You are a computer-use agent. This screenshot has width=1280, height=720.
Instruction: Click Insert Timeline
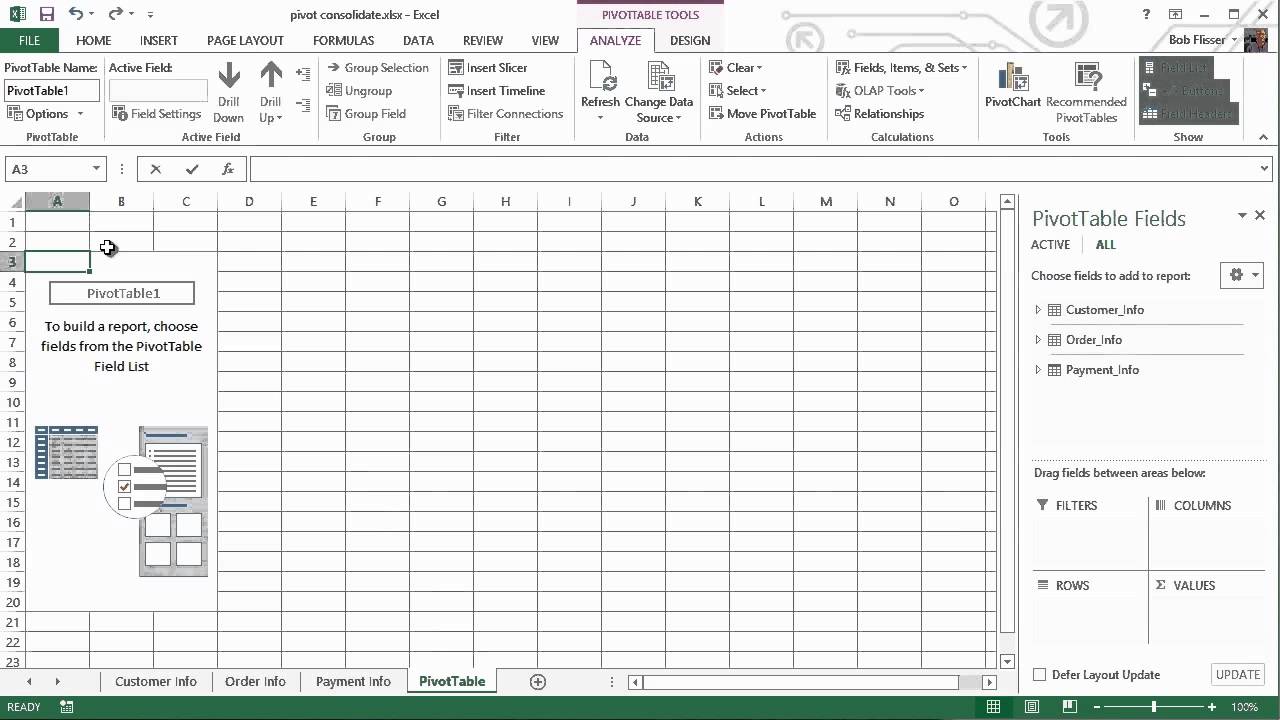(497, 91)
